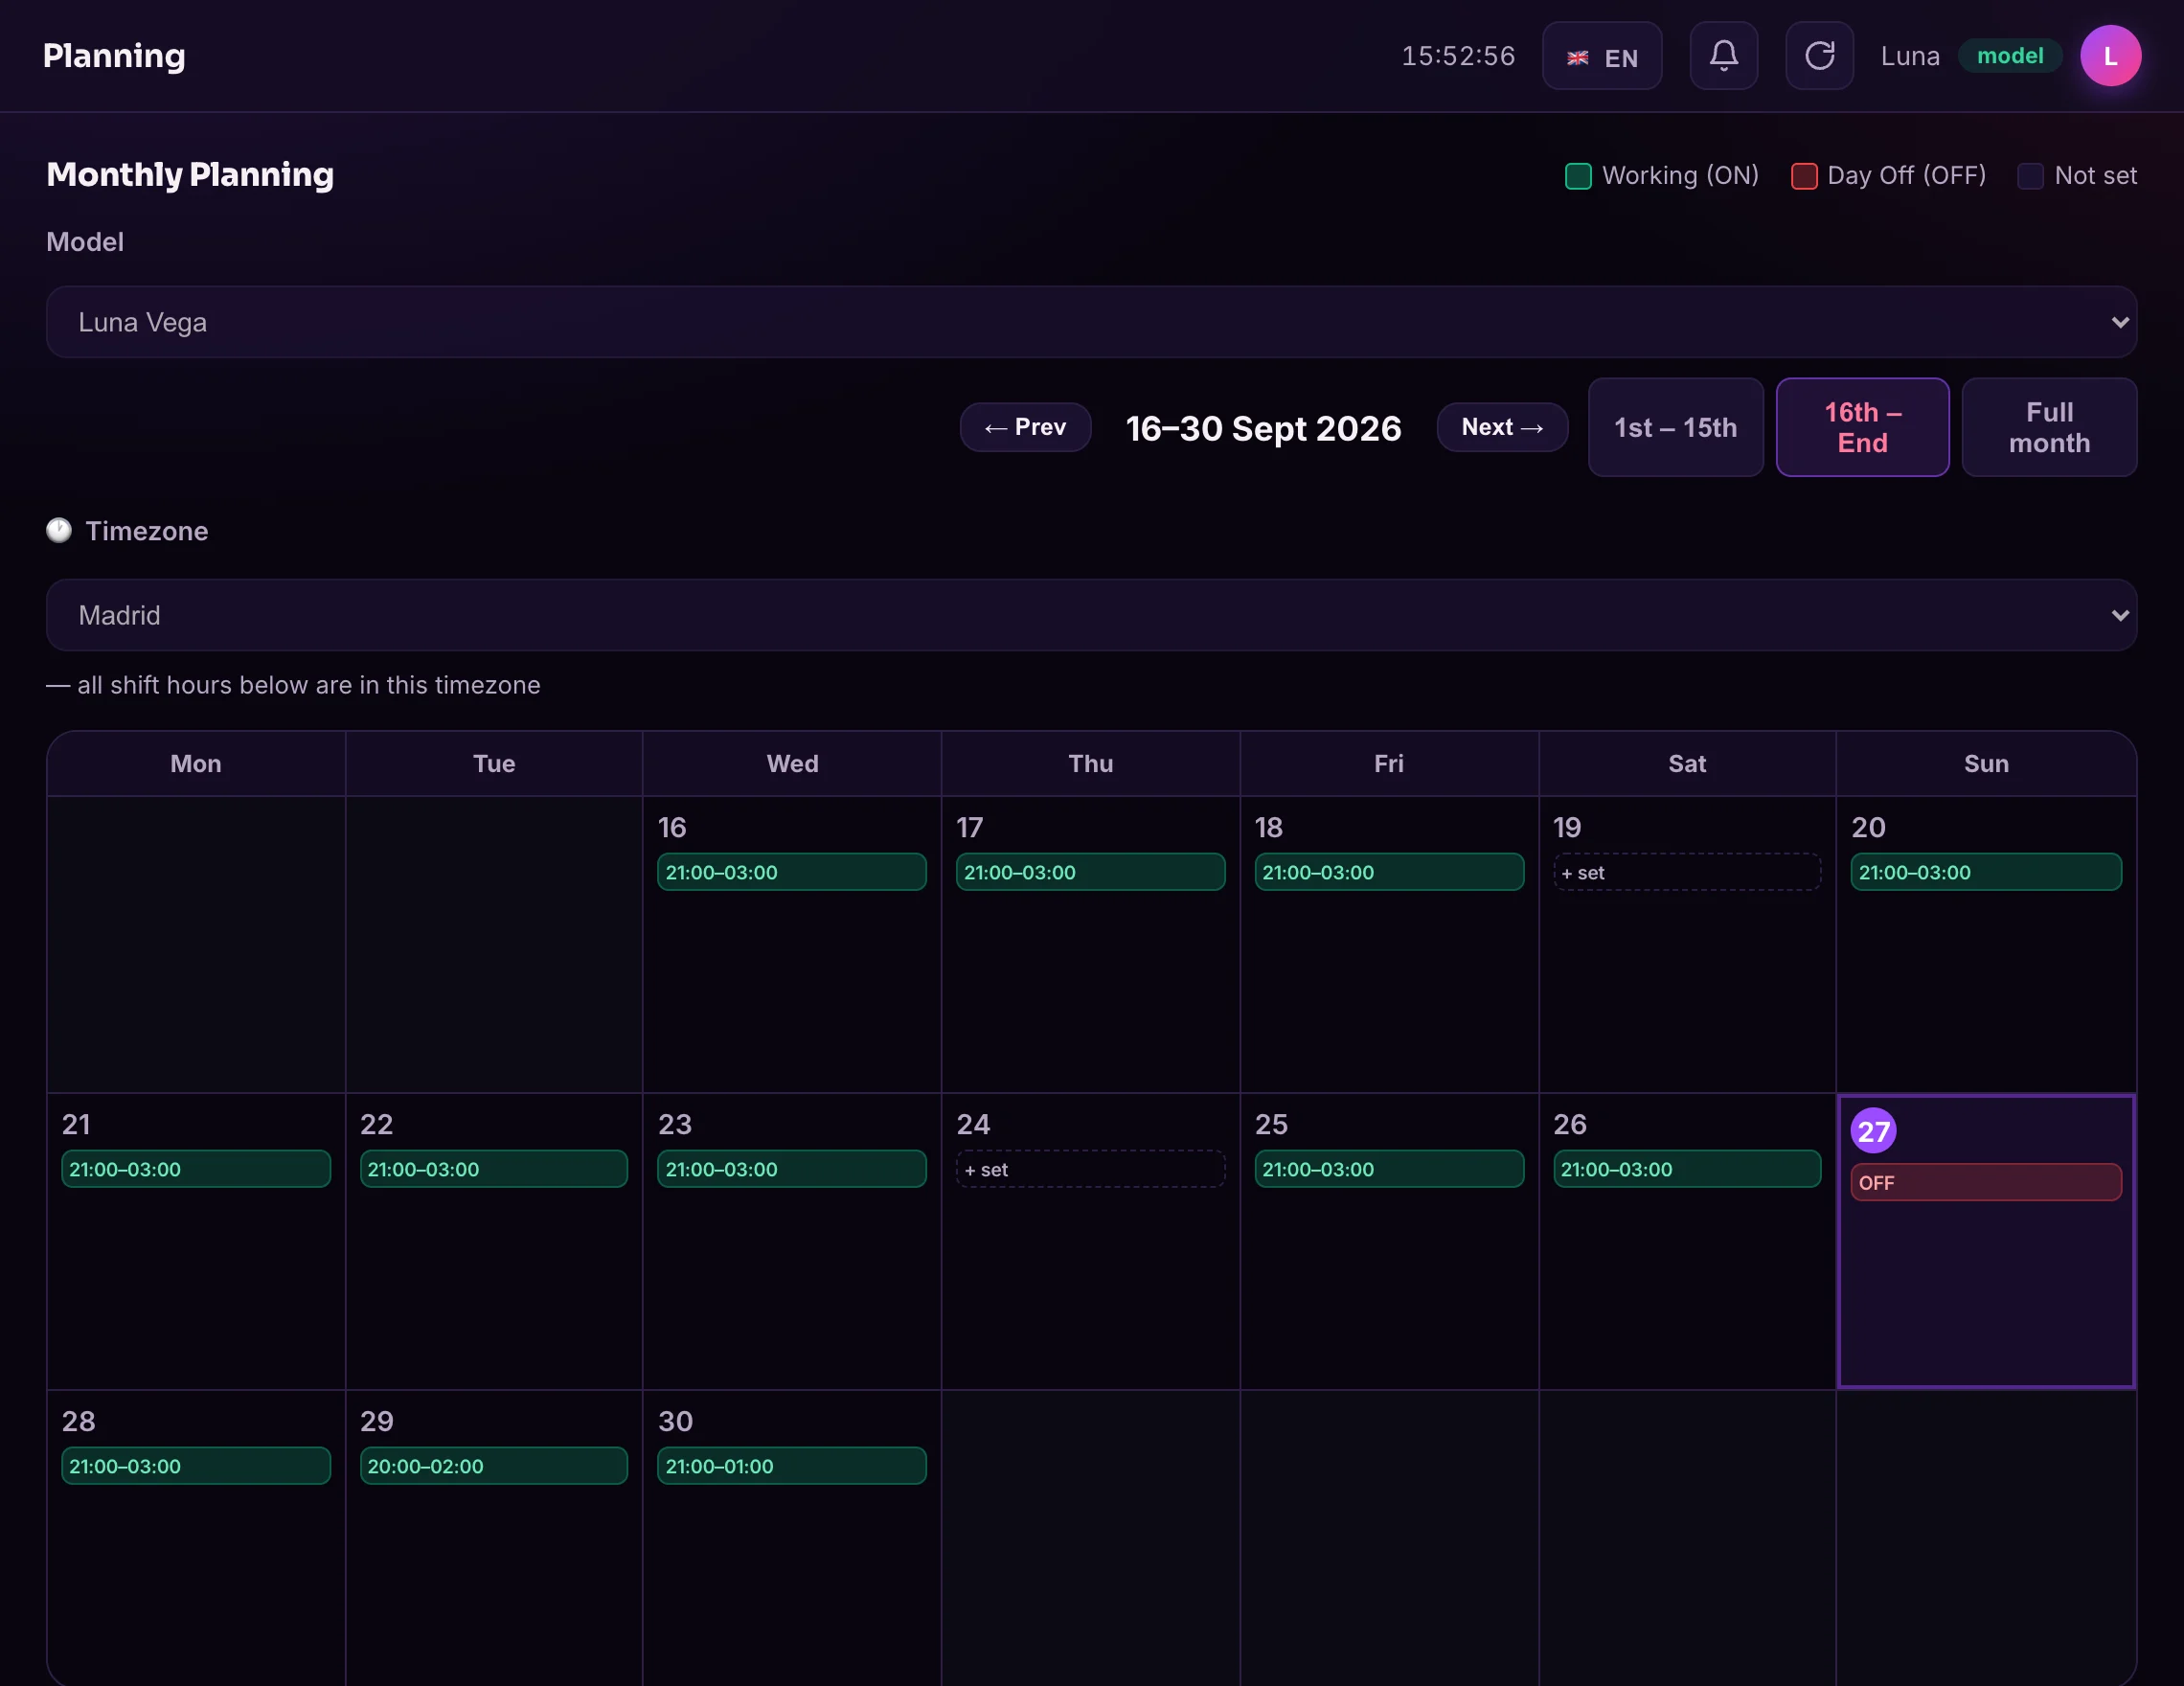Open the OFF entry on day 27
This screenshot has width=2184, height=1686.
click(1985, 1182)
